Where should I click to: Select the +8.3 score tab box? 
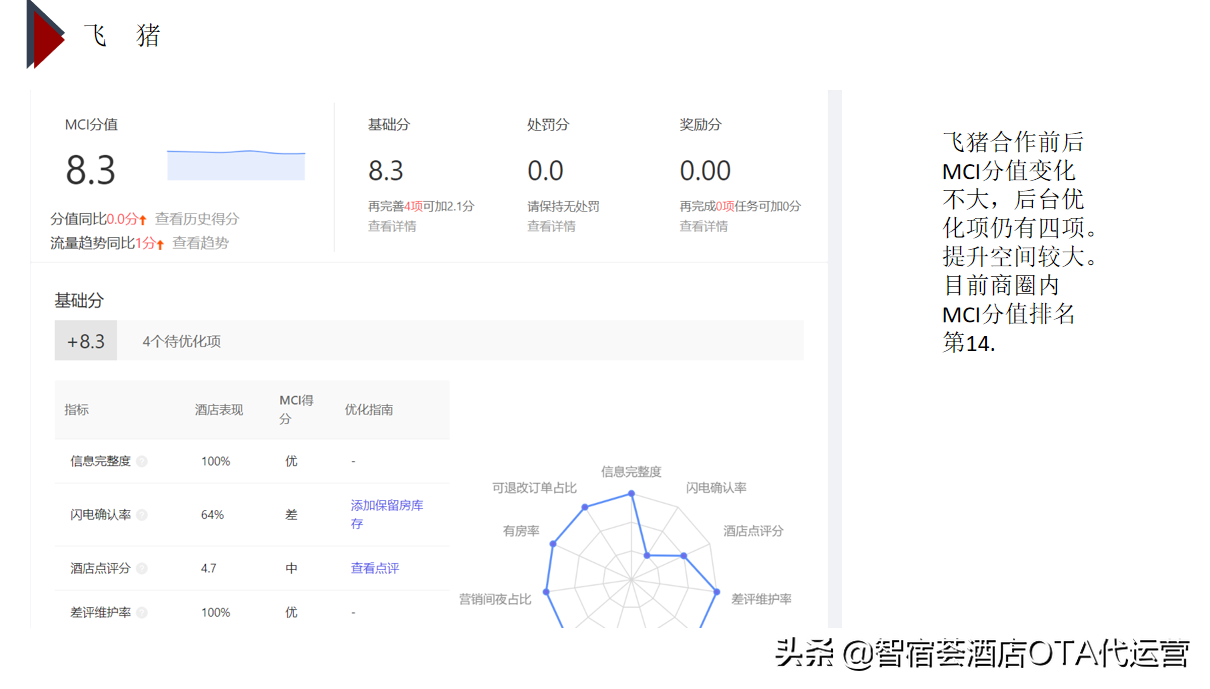click(86, 341)
